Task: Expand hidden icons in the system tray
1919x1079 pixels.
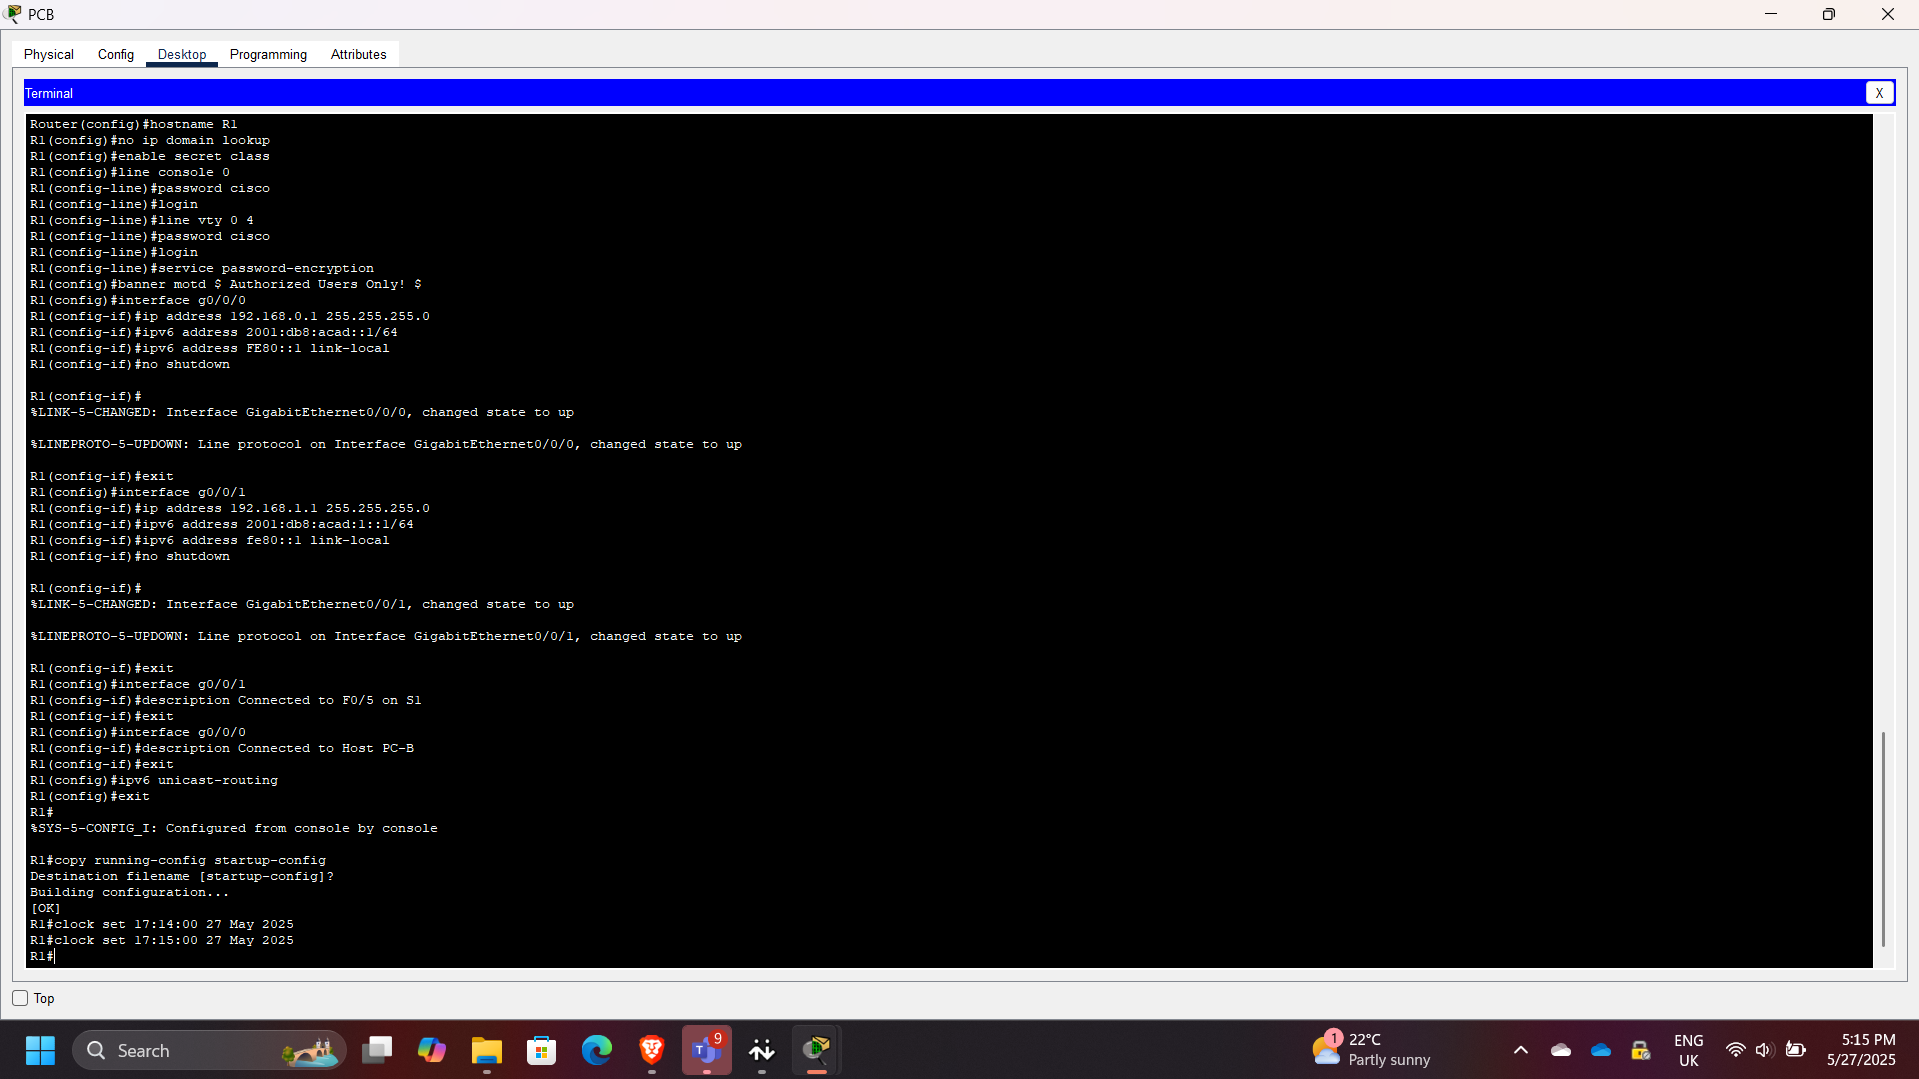Action: 1520,1050
